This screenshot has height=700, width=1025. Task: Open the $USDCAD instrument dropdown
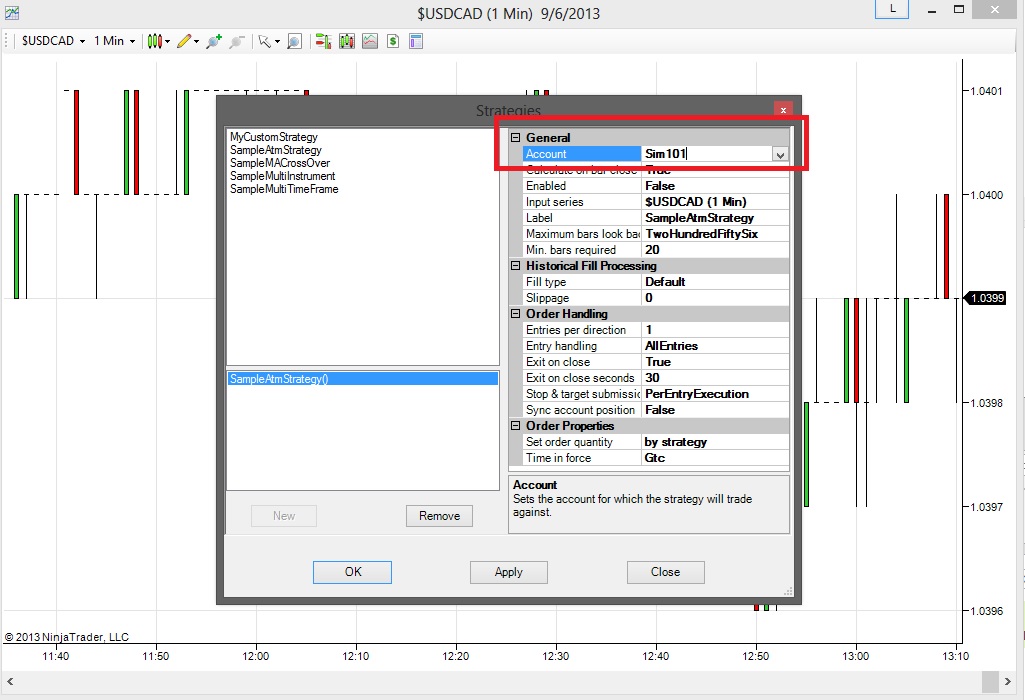pos(54,41)
